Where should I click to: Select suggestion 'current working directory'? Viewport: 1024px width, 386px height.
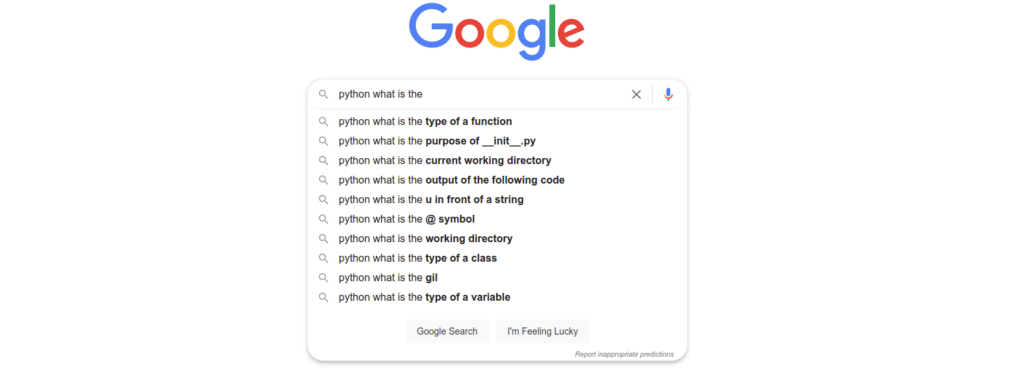point(497,161)
